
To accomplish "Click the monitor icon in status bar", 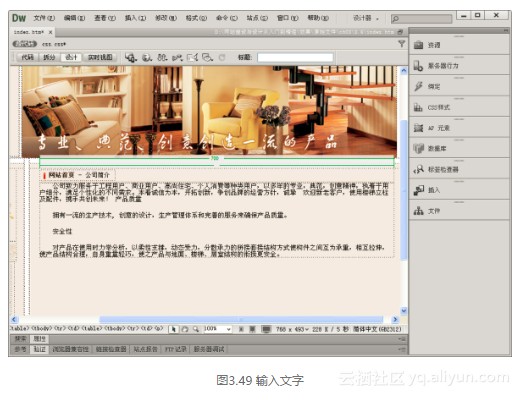I will 266,329.
